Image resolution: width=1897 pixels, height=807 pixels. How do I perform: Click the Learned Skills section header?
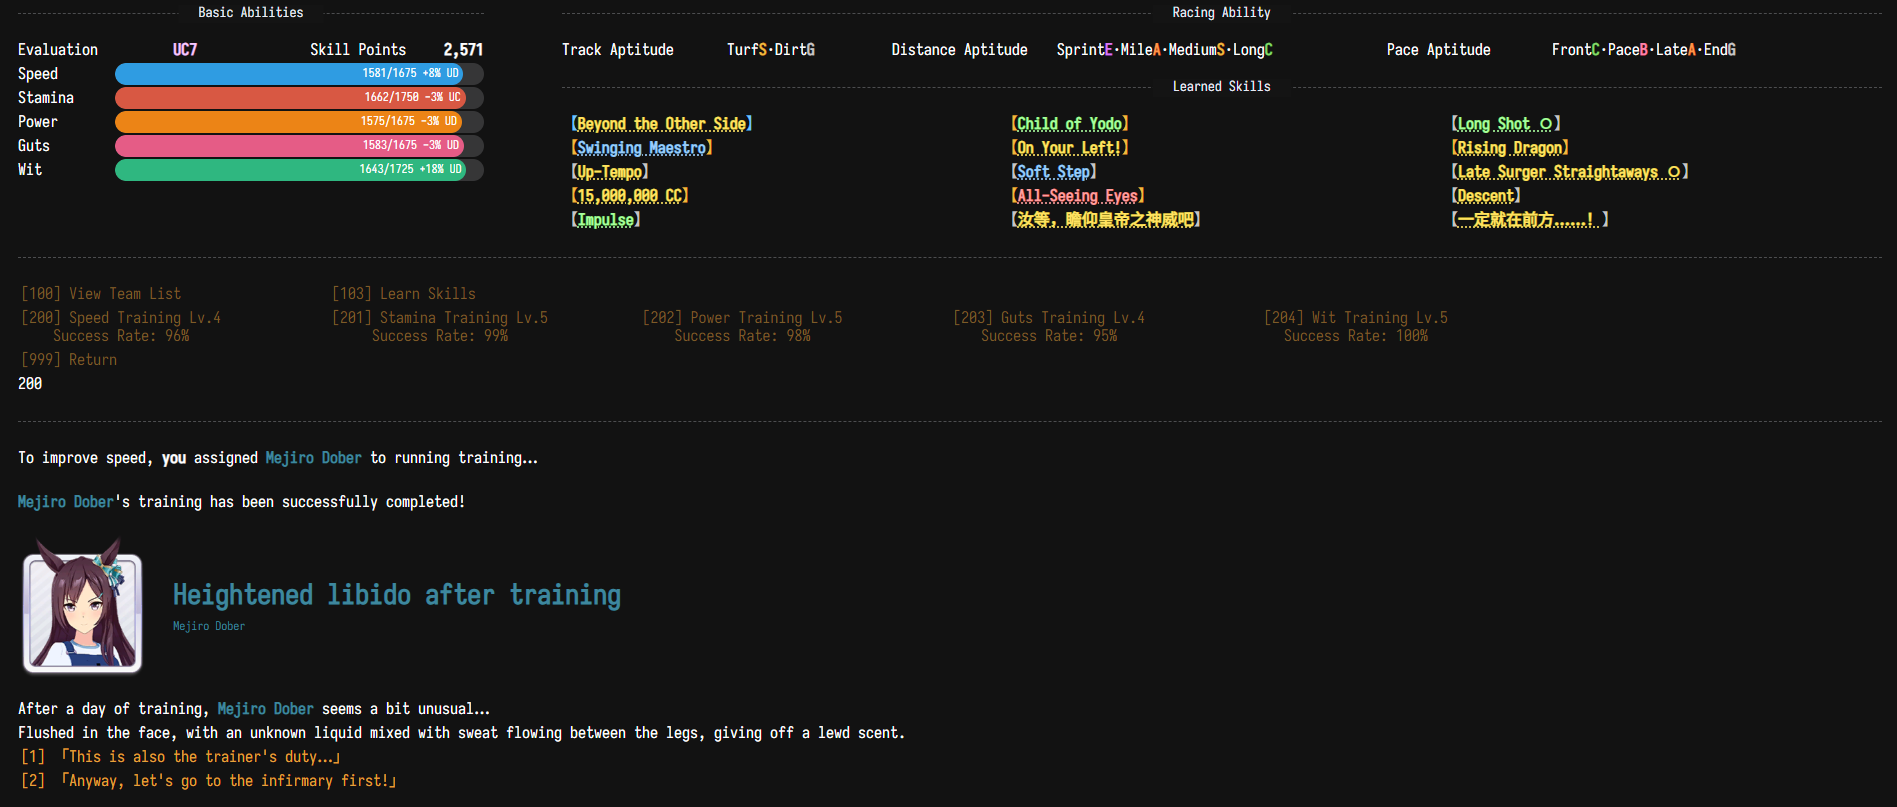click(x=1222, y=87)
